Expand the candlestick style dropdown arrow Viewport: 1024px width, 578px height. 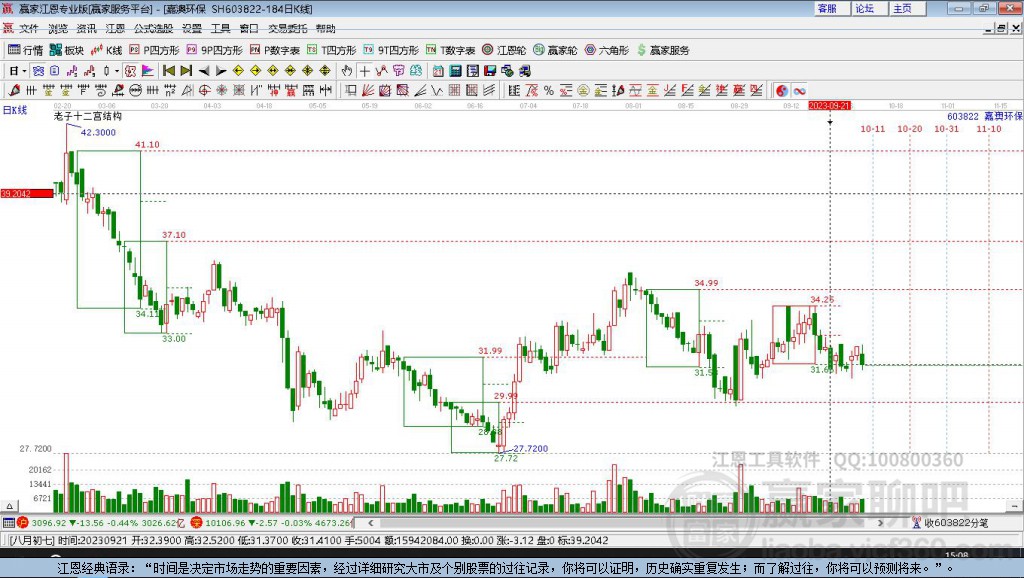coord(117,71)
